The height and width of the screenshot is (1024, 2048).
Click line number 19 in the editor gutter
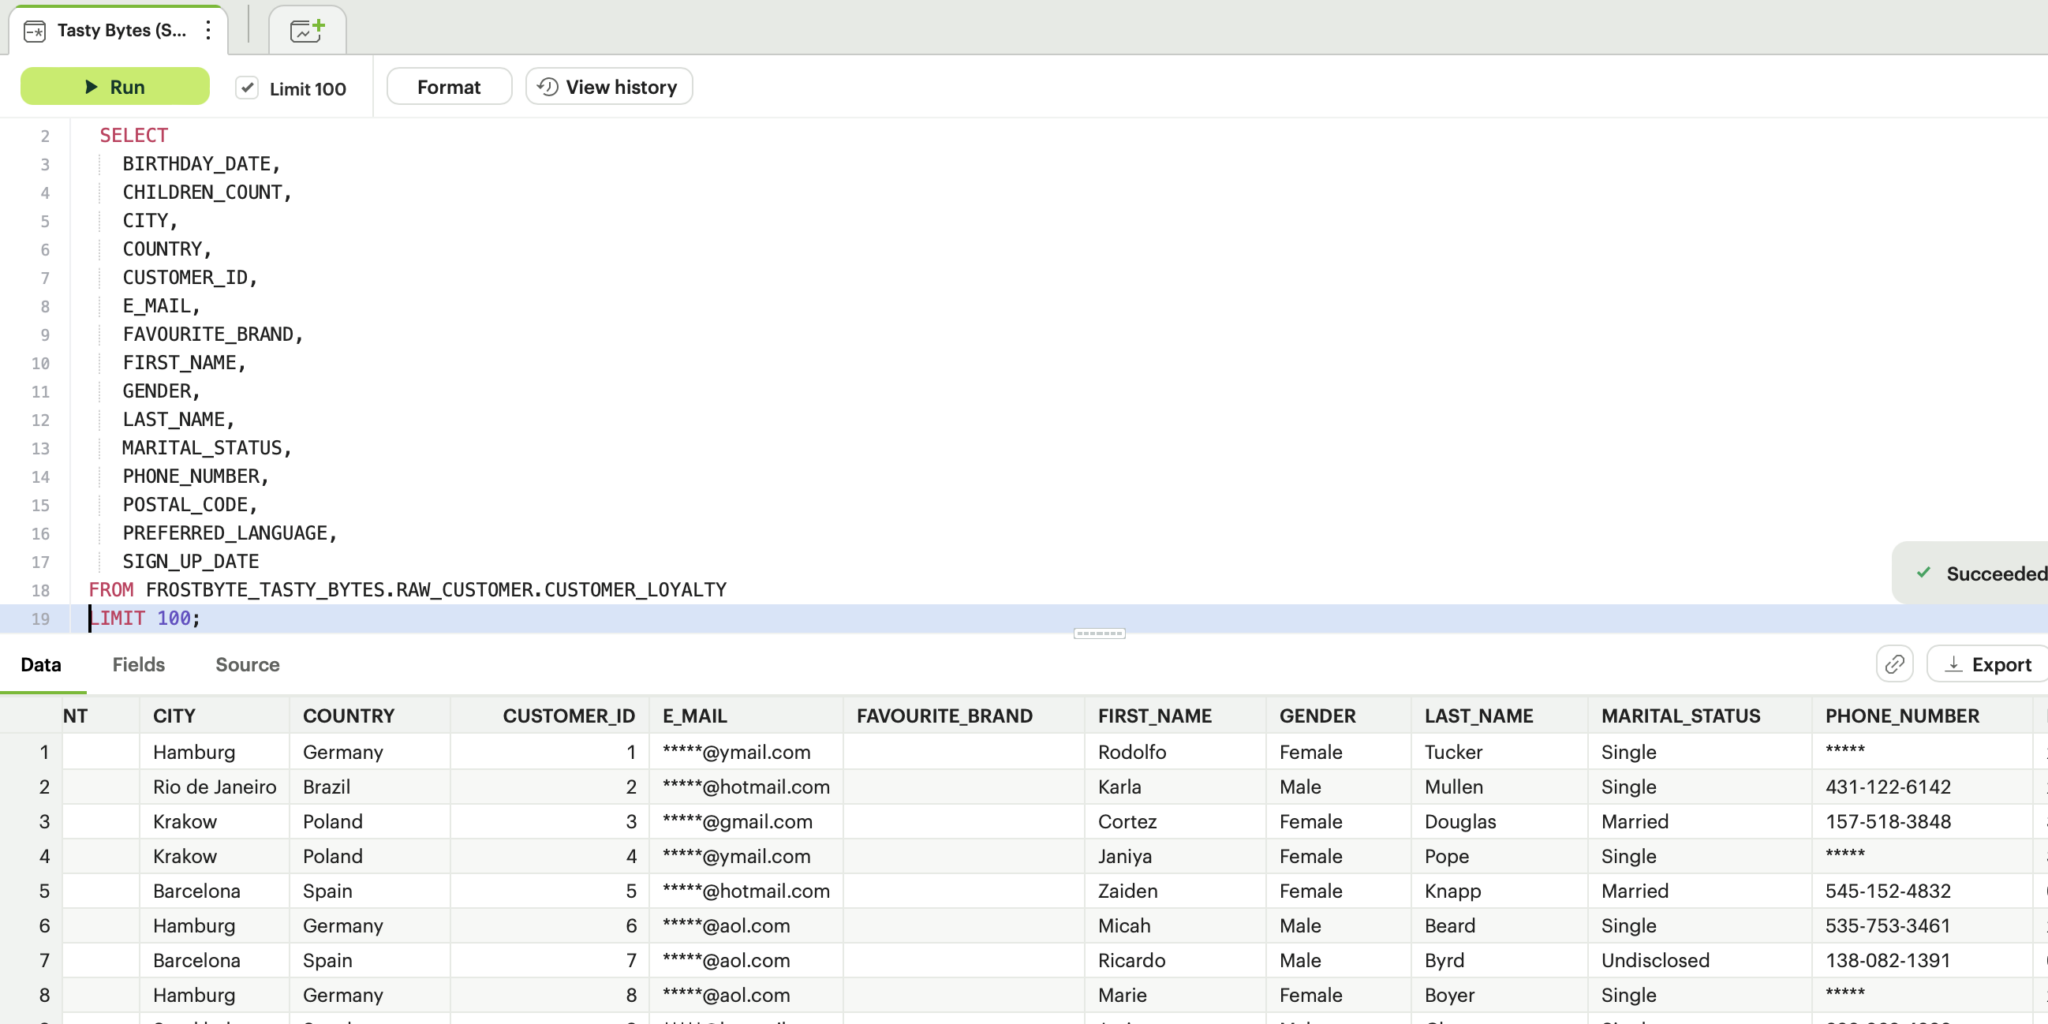pyautogui.click(x=41, y=619)
